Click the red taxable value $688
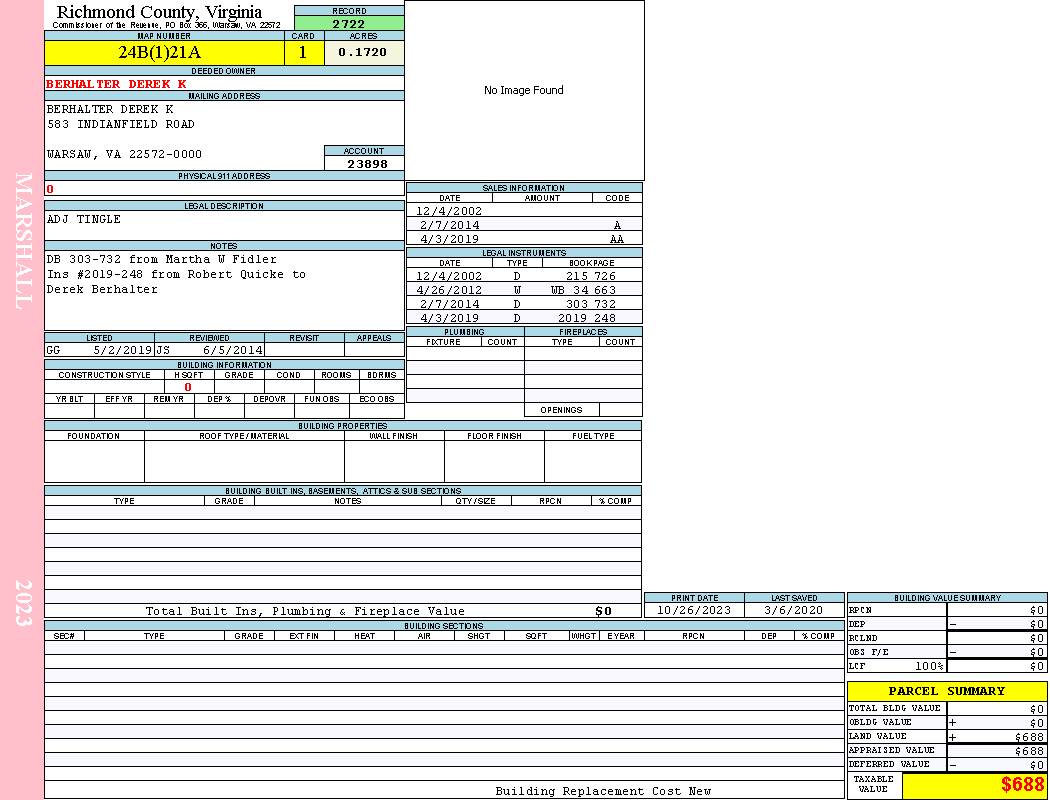 [x=1021, y=785]
